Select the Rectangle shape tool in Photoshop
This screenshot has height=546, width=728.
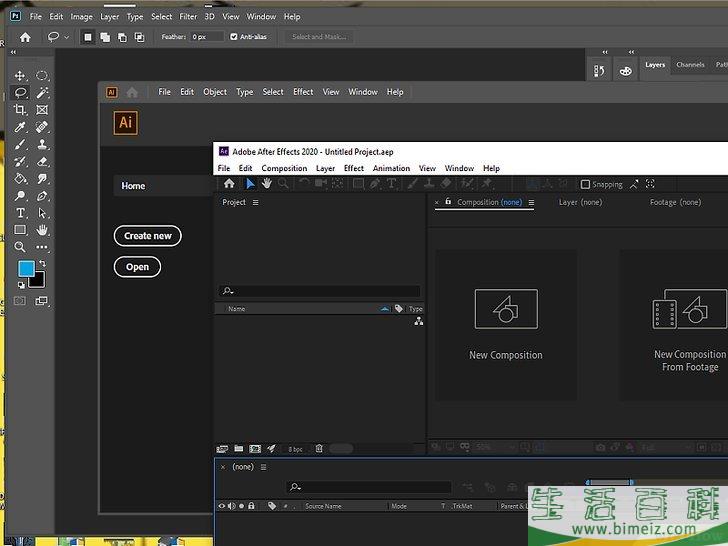pyautogui.click(x=20, y=230)
